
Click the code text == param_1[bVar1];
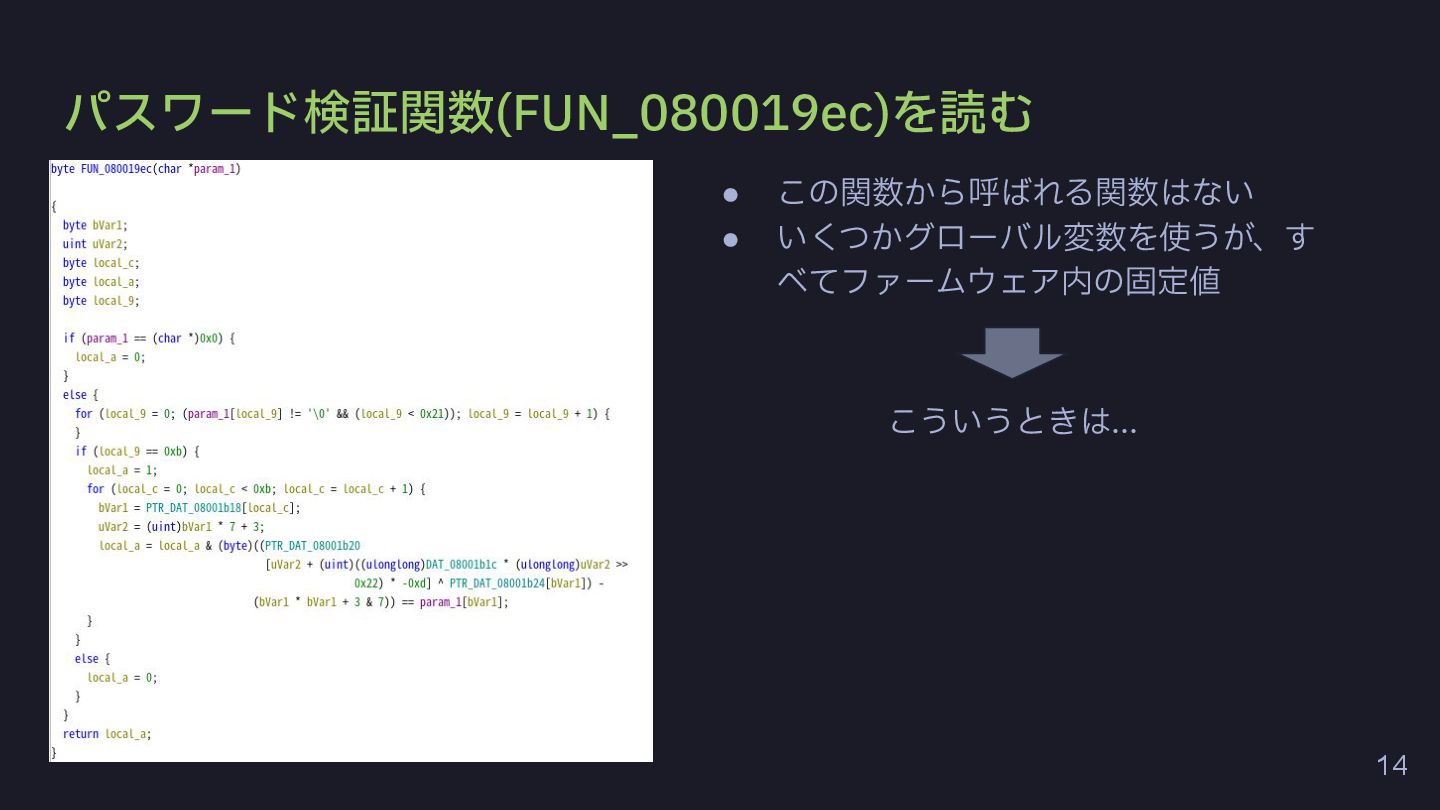pos(456,603)
